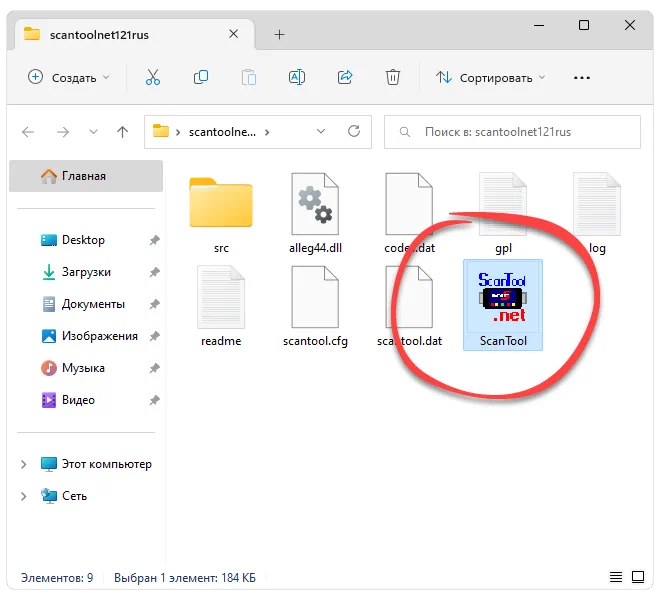
Task: Open Desktop in the sidebar
Action: pyautogui.click(x=83, y=240)
